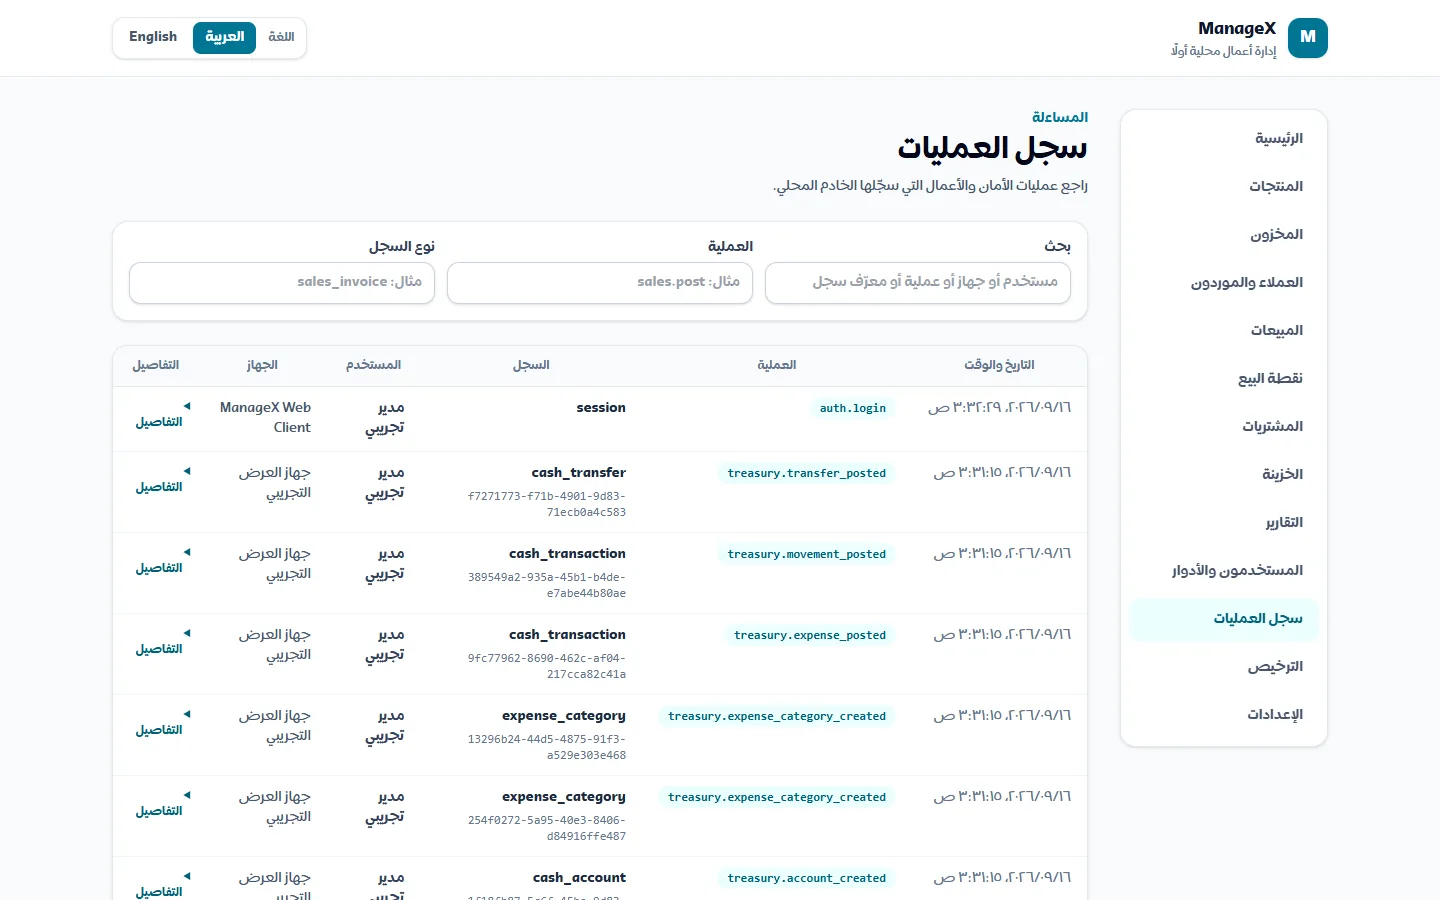Click the cash_transfer record name
Screen dimensions: 1440x900
coord(579,473)
